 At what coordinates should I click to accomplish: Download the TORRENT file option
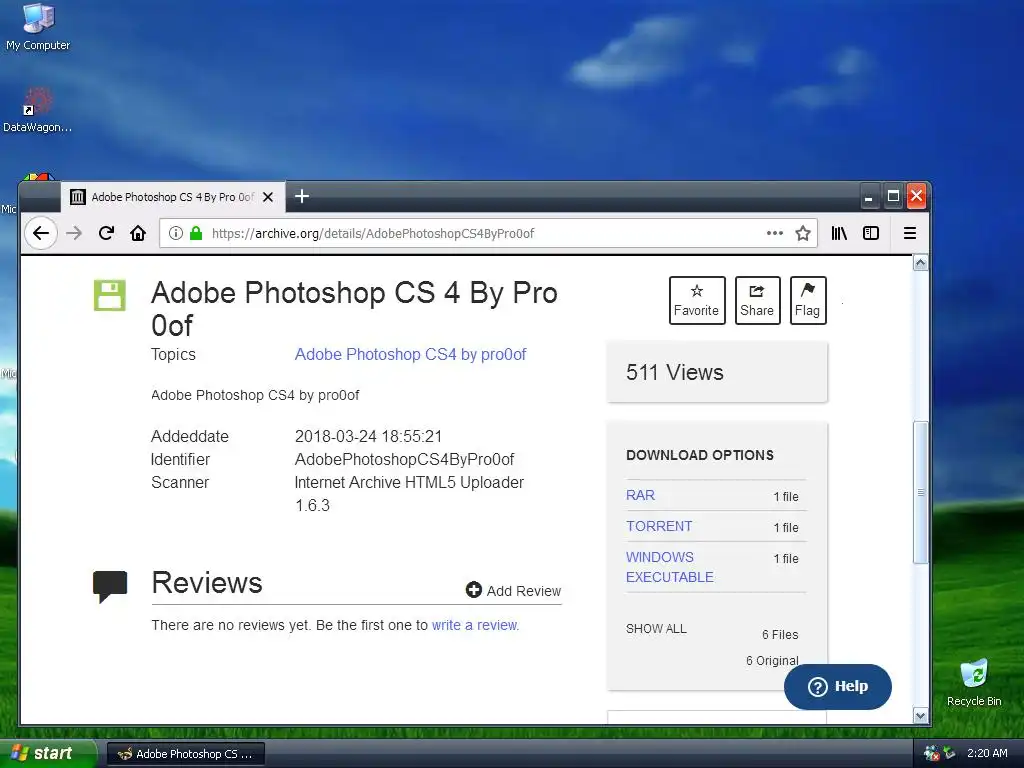tap(659, 526)
